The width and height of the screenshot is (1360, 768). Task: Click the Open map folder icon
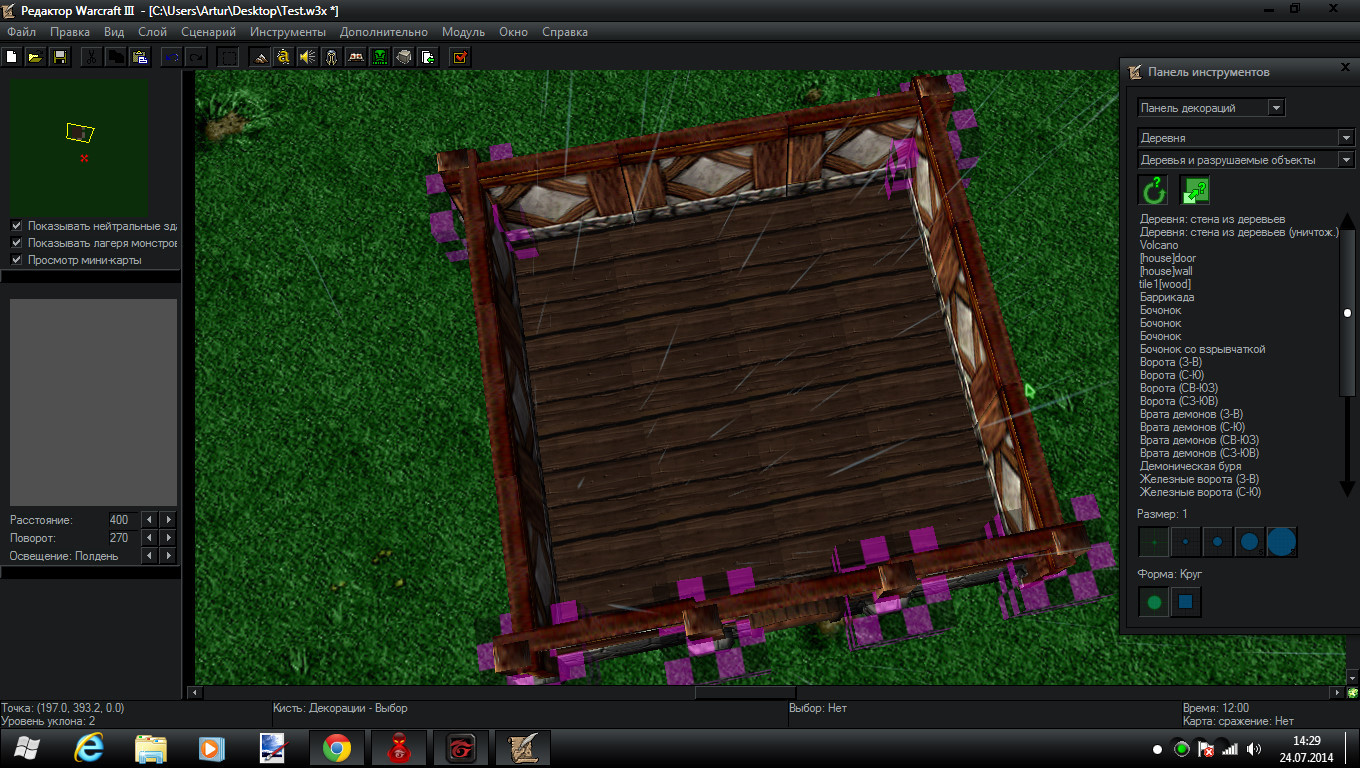pyautogui.click(x=35, y=57)
